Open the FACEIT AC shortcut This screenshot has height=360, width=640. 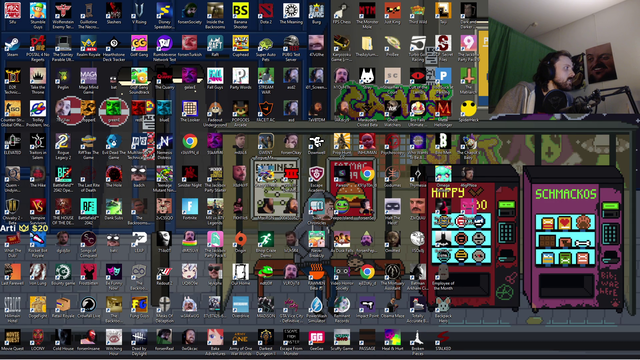point(266,109)
